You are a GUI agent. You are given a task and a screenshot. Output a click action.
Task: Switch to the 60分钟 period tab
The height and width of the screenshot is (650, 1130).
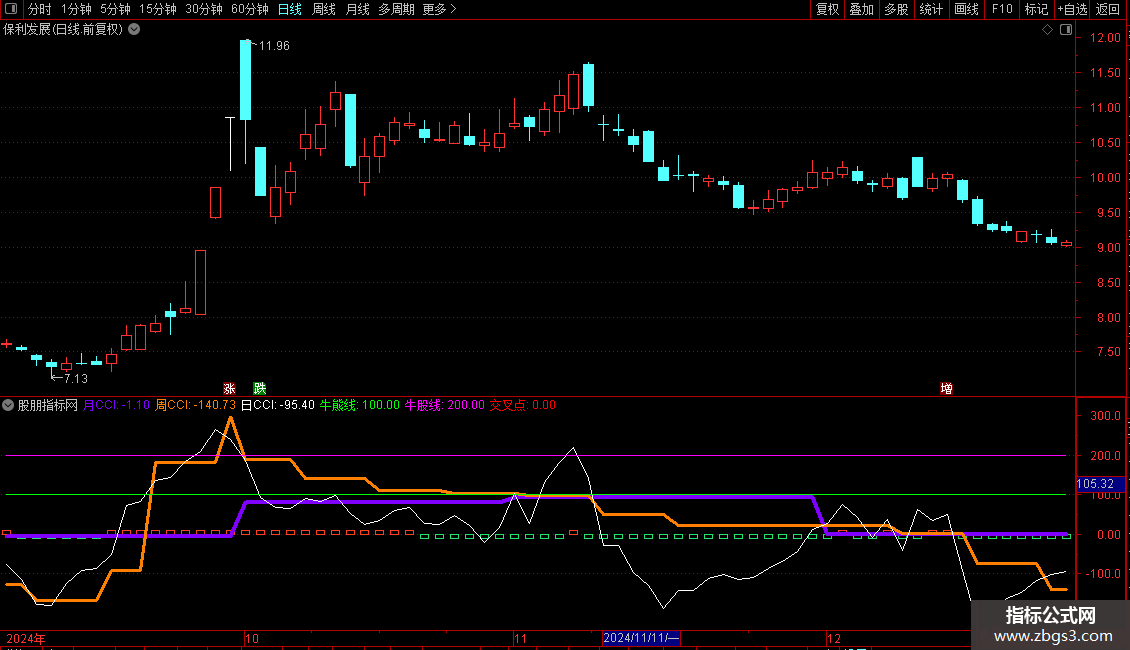click(249, 9)
